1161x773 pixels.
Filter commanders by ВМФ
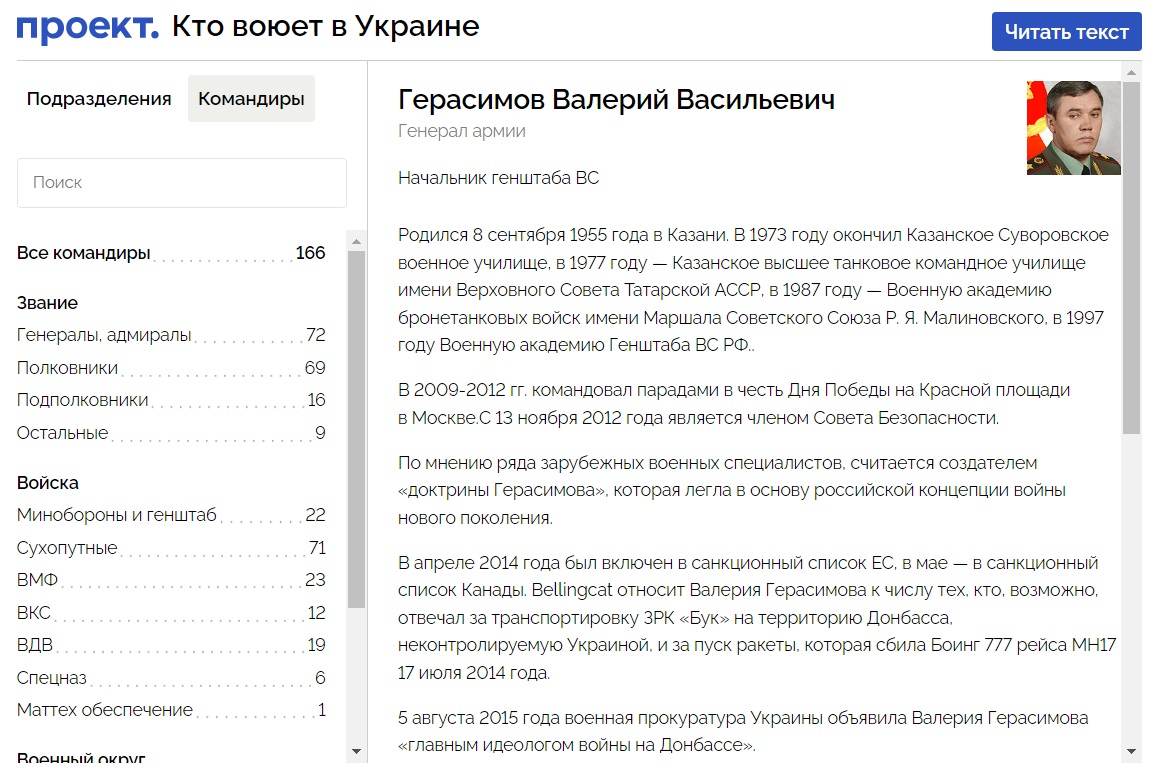(x=37, y=580)
